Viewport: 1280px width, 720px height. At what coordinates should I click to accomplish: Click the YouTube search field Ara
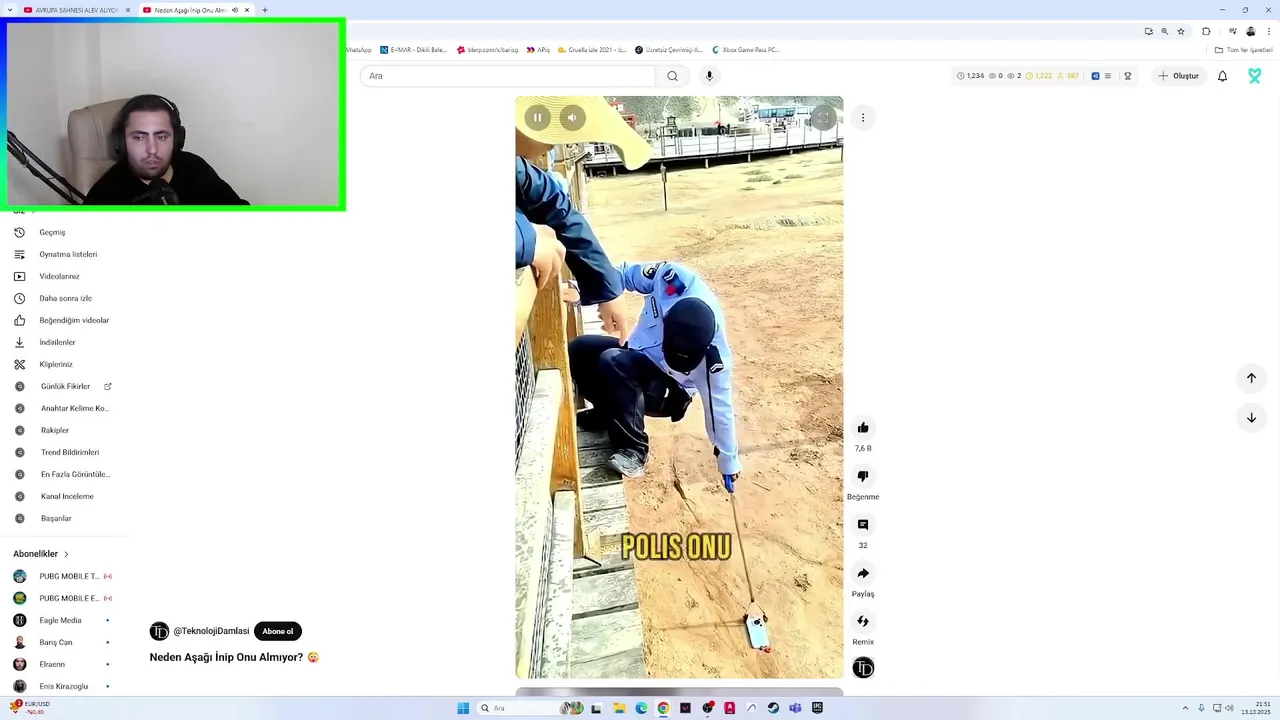(508, 76)
